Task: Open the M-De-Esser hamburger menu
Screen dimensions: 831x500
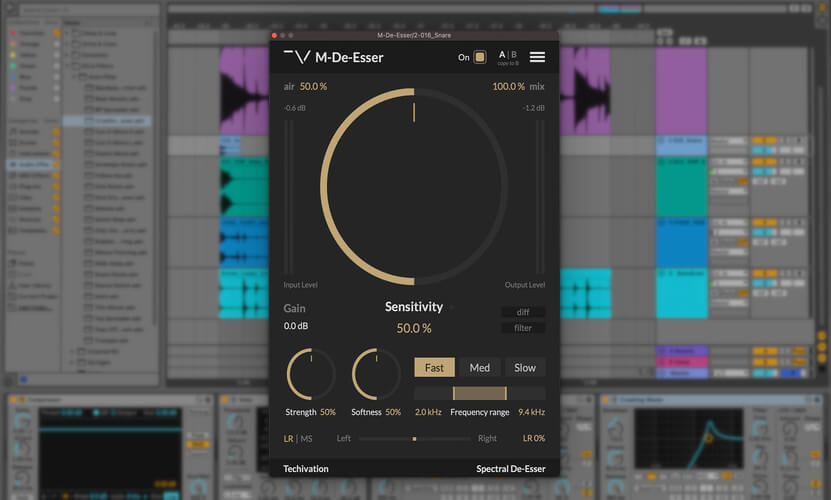Action: (x=537, y=57)
